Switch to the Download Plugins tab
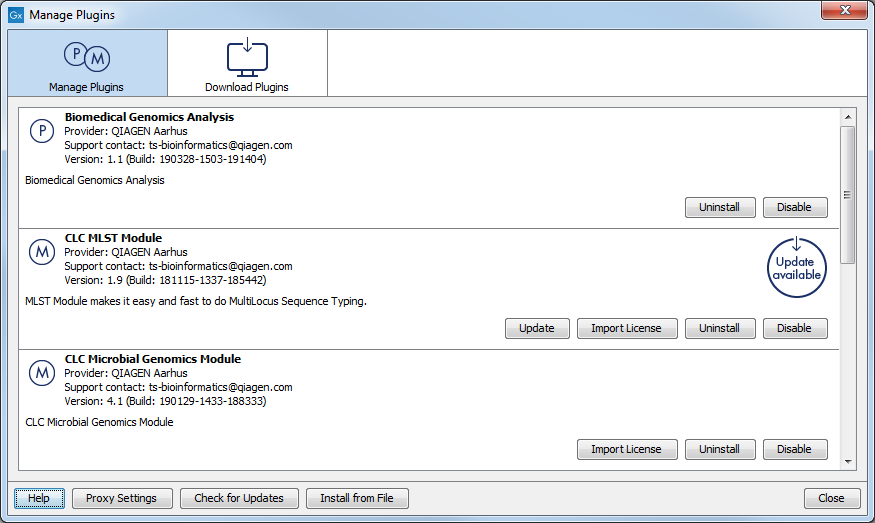The height and width of the screenshot is (523, 875). 247,63
